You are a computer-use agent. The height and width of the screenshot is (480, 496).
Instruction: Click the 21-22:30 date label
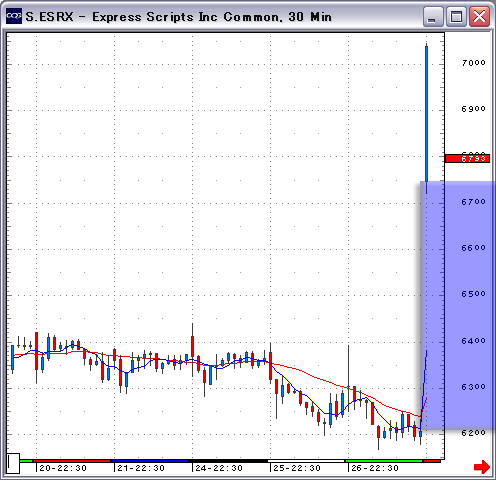(141, 468)
